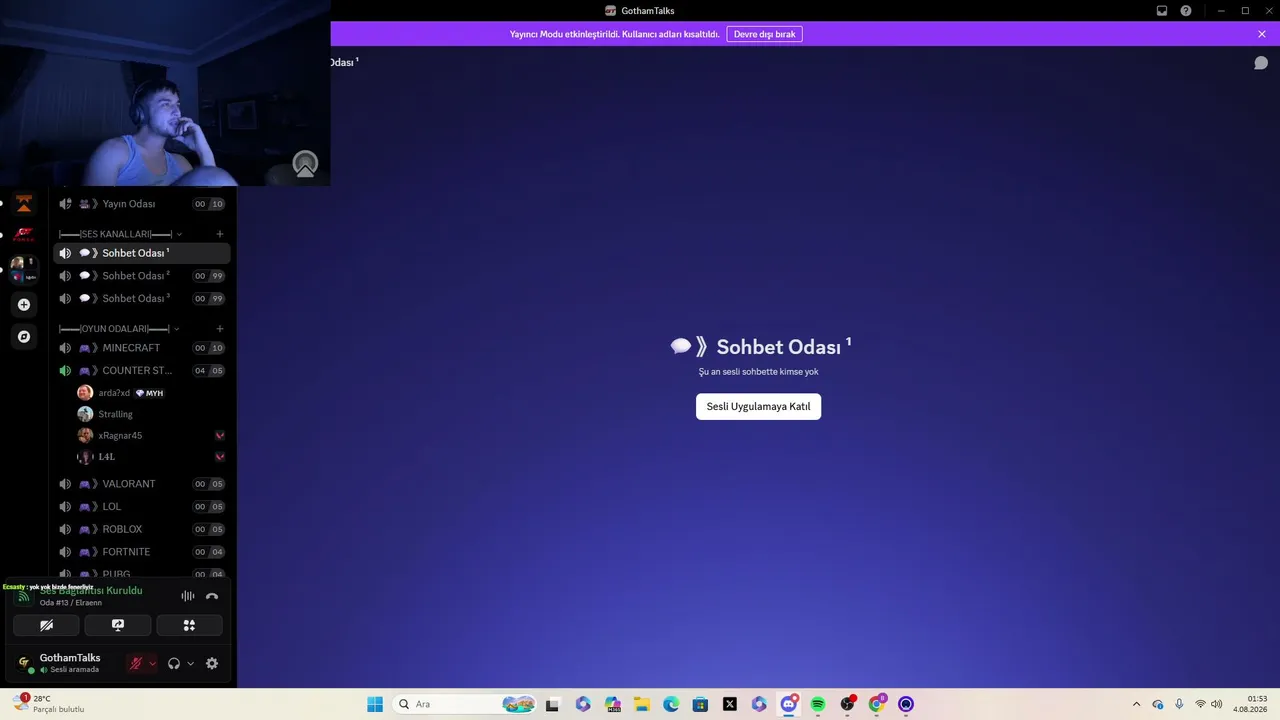Open Microsoft Store from the taskbar

[700, 704]
